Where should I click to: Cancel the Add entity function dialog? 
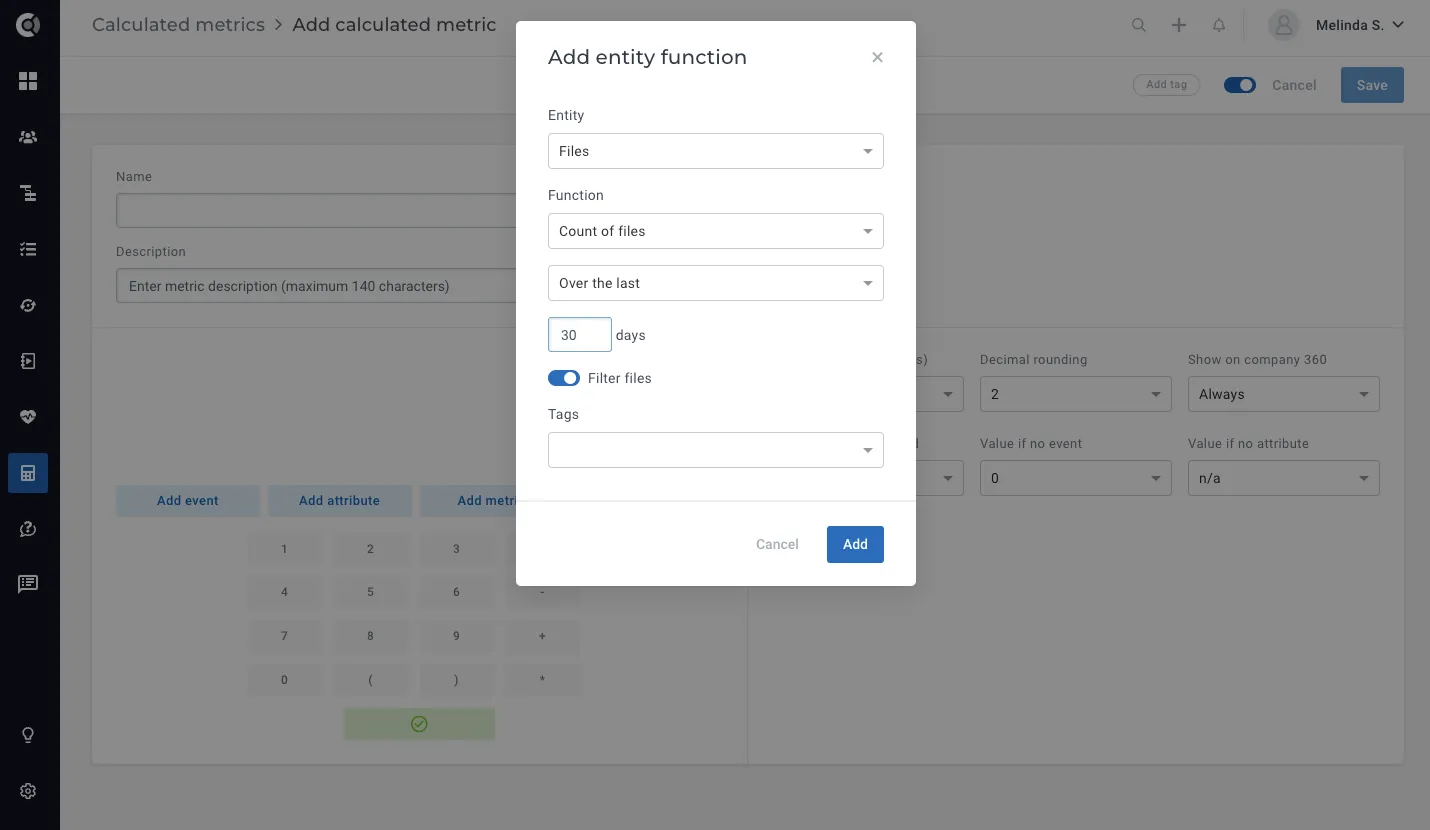tap(777, 544)
